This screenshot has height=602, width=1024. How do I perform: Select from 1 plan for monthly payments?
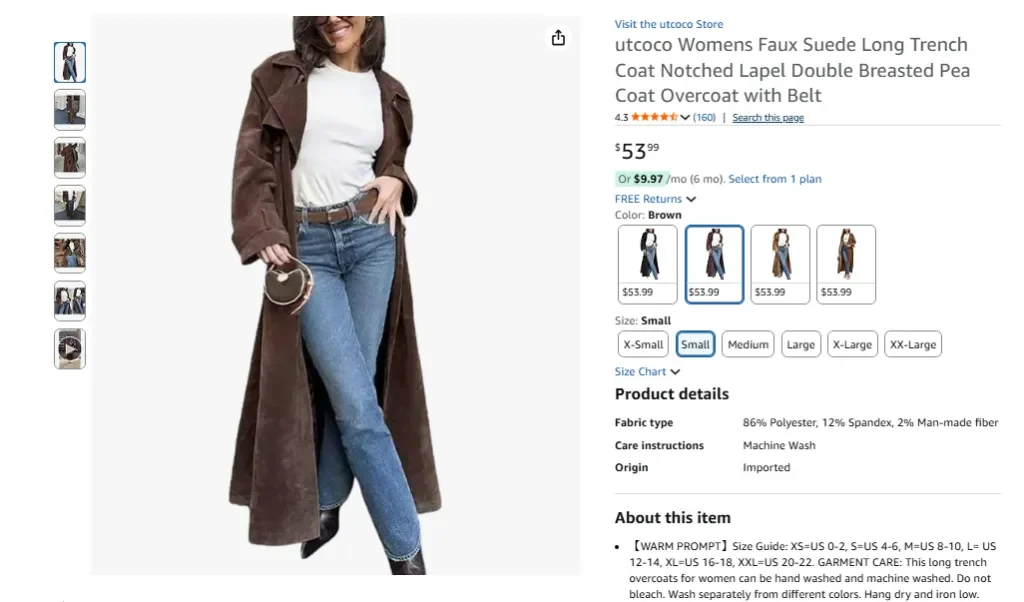tap(778, 180)
